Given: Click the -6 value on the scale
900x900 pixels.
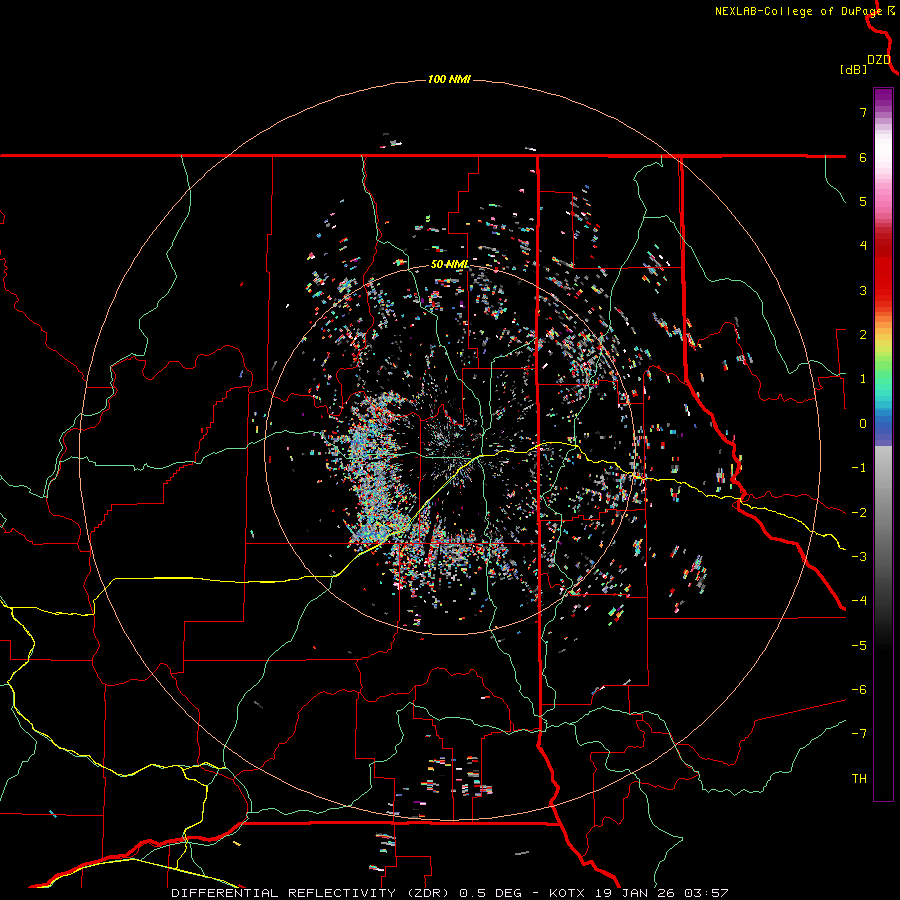Looking at the screenshot, I should (x=859, y=690).
